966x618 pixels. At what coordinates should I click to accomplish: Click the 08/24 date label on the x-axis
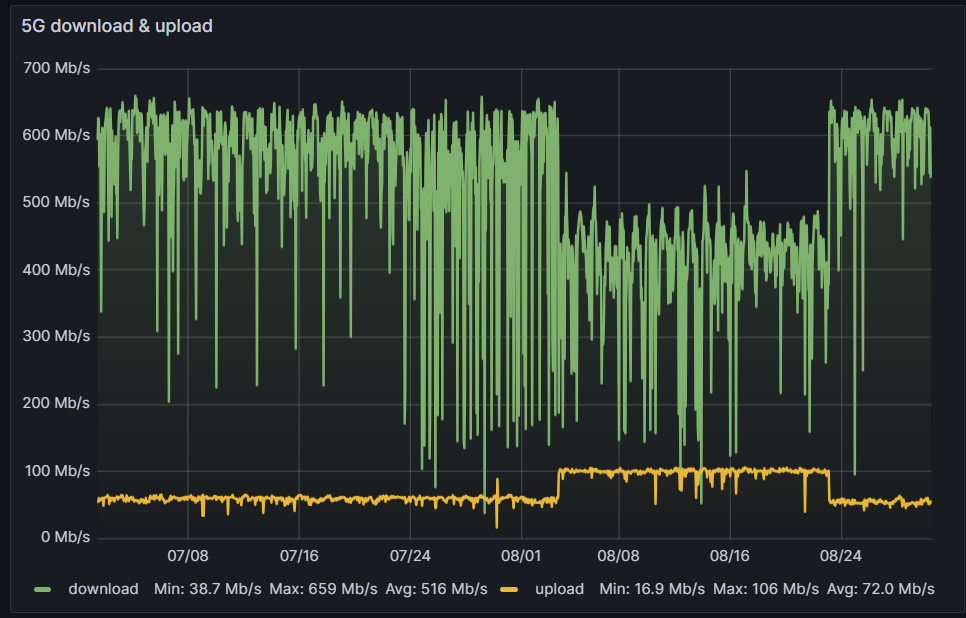tap(840, 554)
